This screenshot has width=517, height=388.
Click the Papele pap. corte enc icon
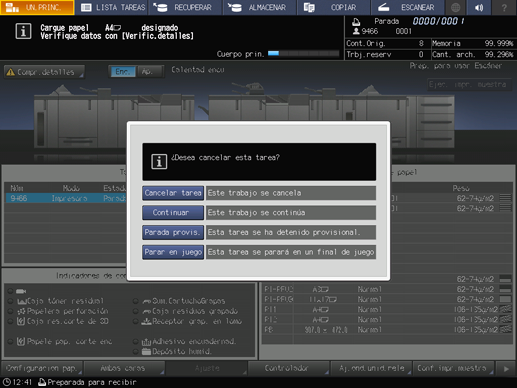pos(21,341)
